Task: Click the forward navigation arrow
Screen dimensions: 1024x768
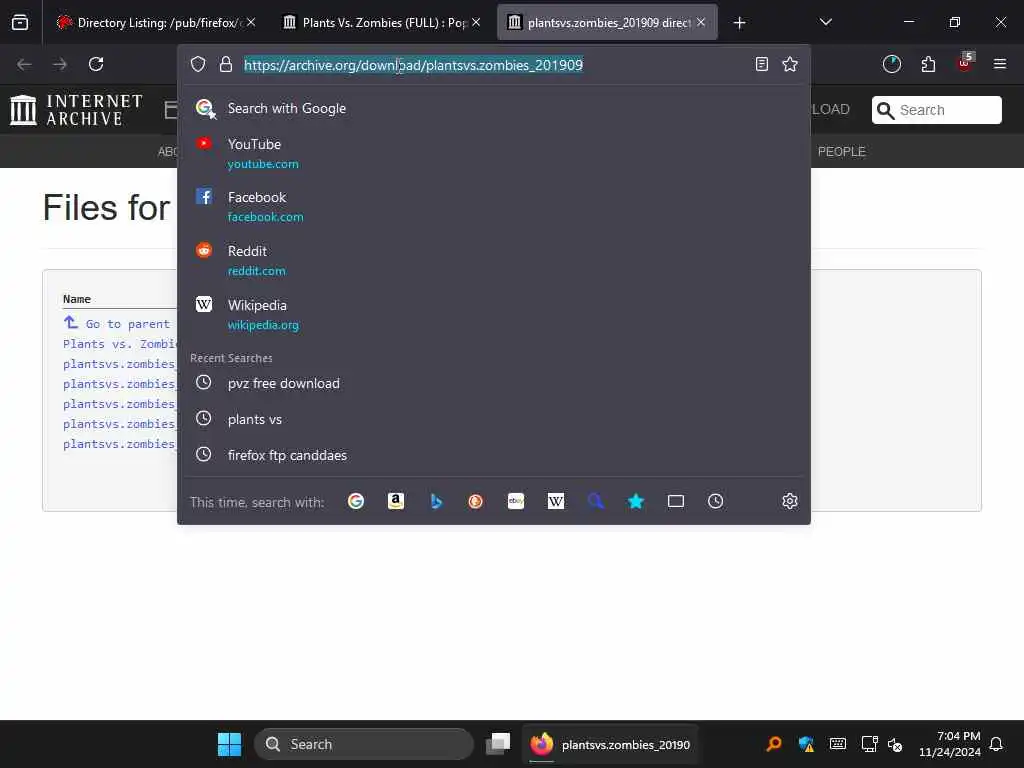Action: (x=60, y=64)
